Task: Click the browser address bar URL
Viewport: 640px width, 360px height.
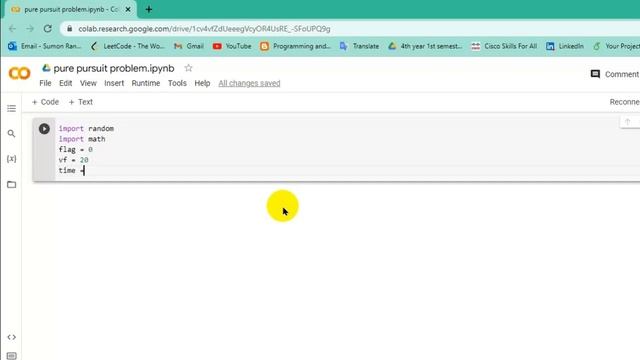Action: click(204, 29)
